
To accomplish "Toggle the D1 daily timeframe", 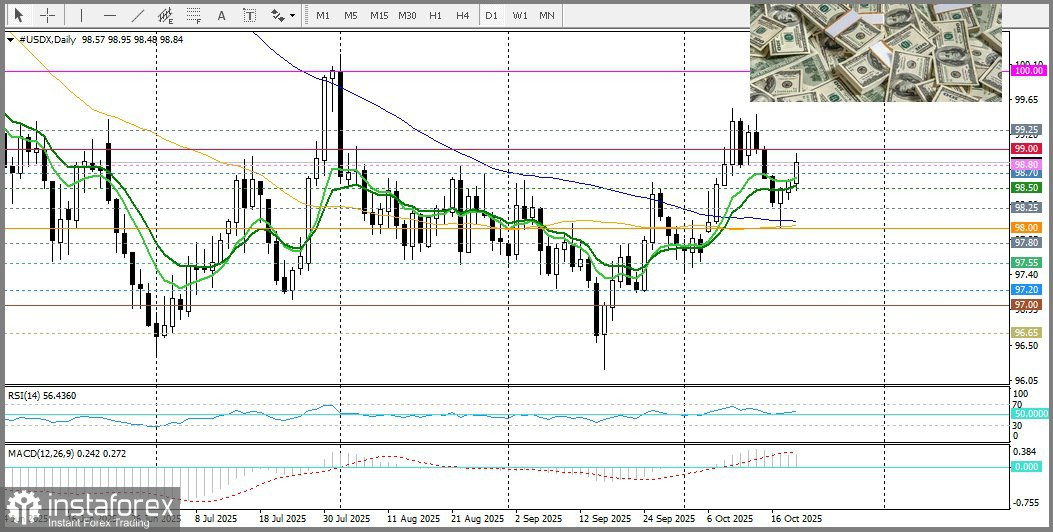I will coord(491,15).
